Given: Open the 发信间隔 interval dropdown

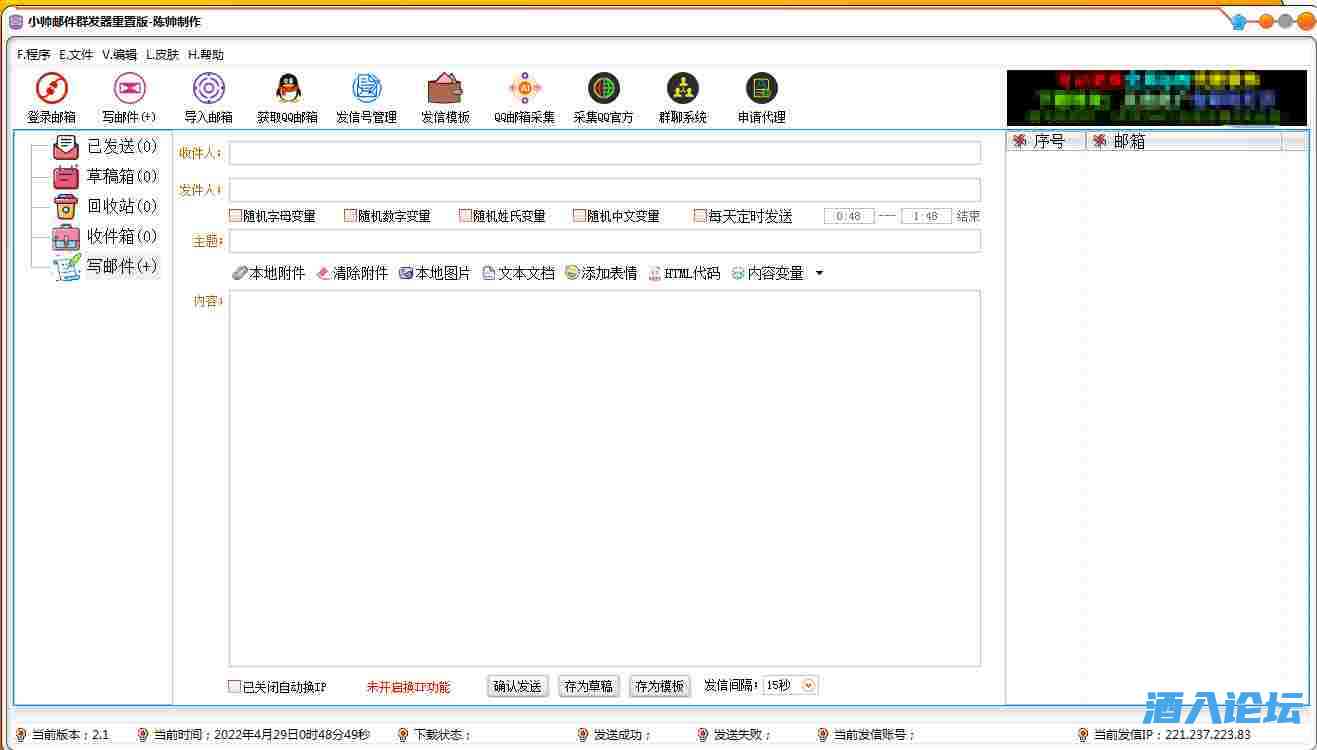Looking at the screenshot, I should (808, 685).
